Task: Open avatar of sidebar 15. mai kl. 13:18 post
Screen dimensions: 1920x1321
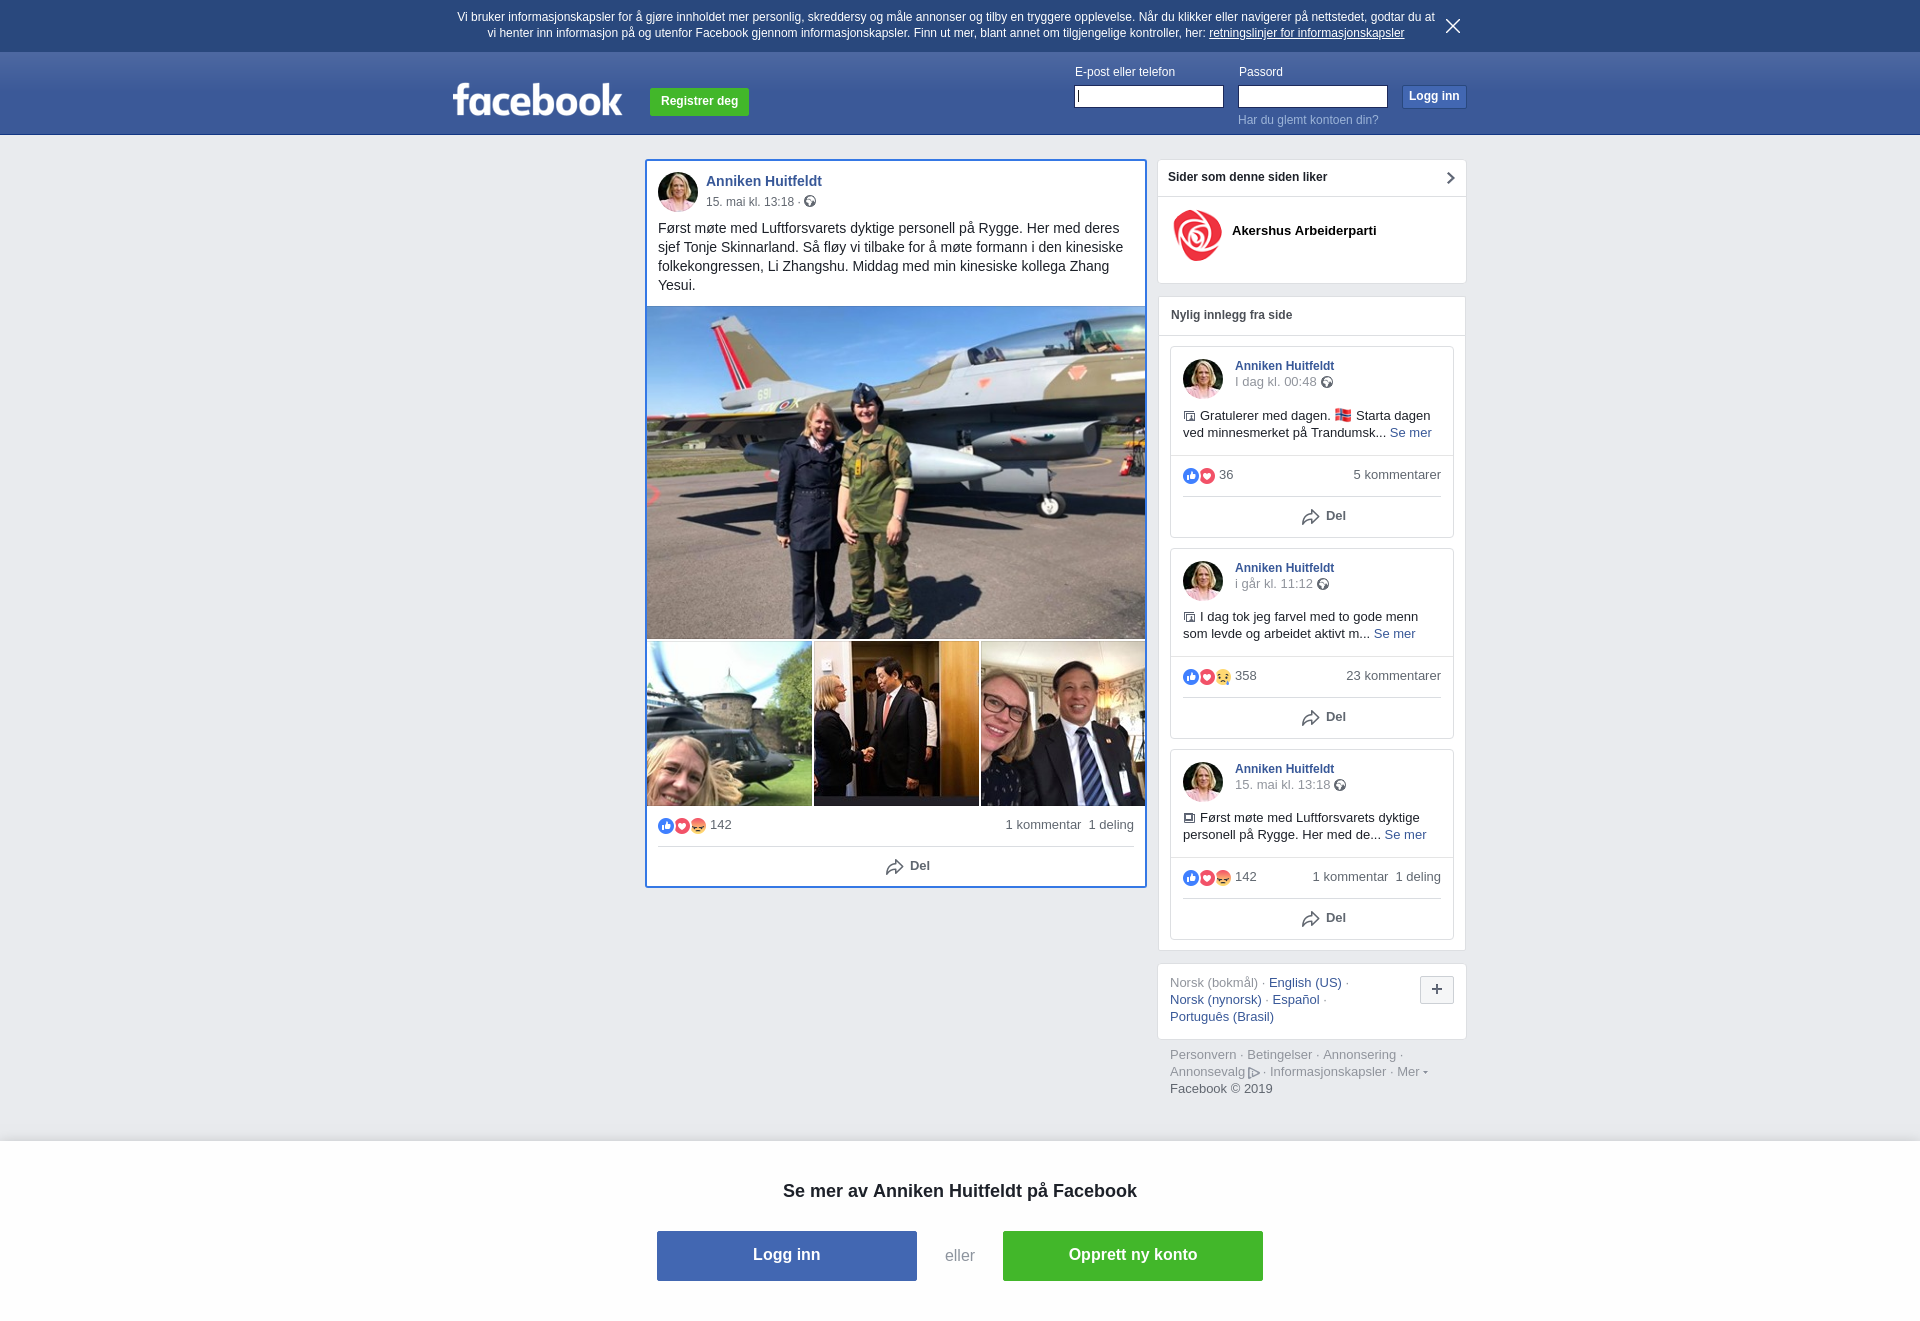Action: point(1203,782)
